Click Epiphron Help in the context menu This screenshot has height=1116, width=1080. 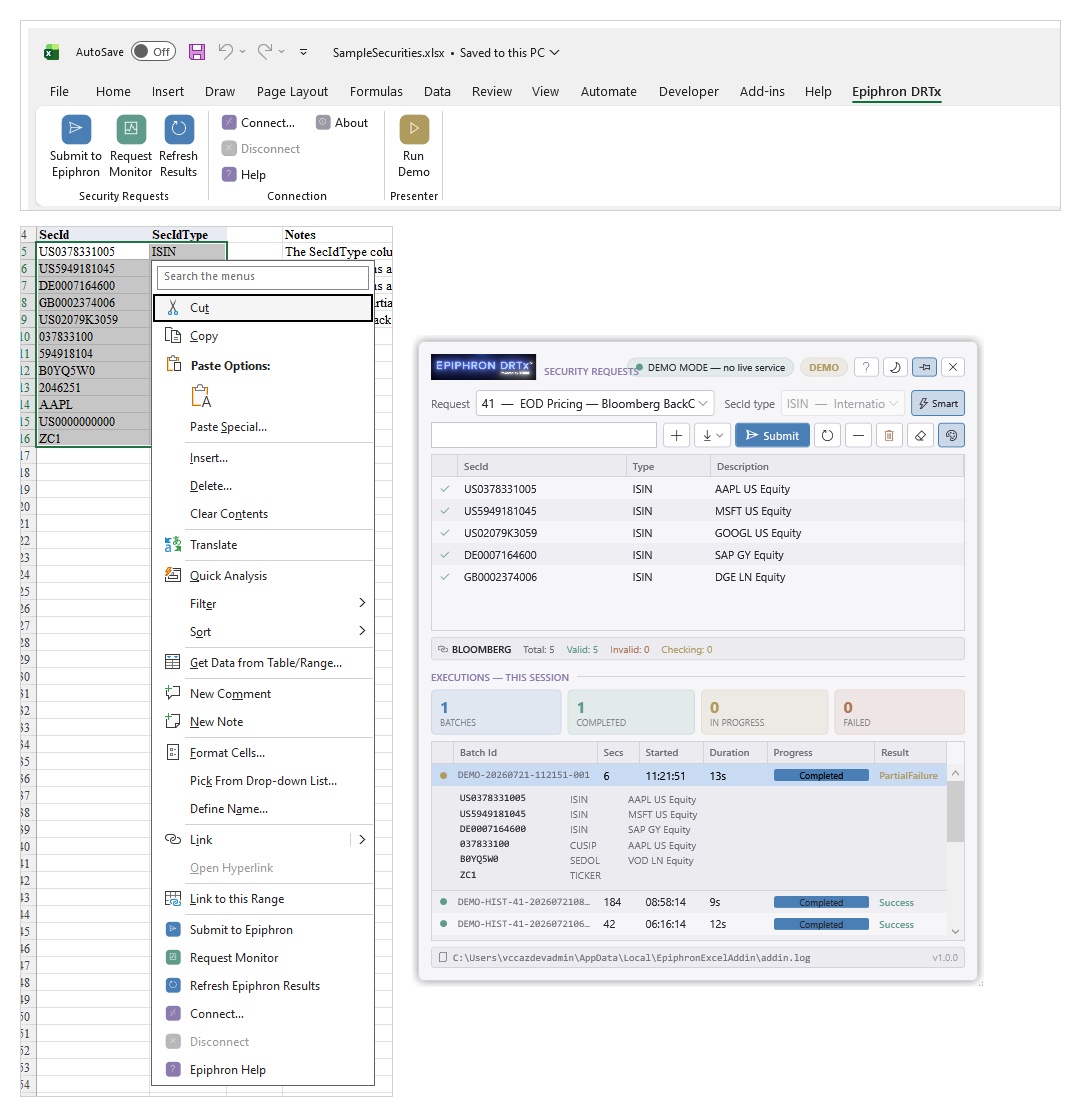(263, 1070)
